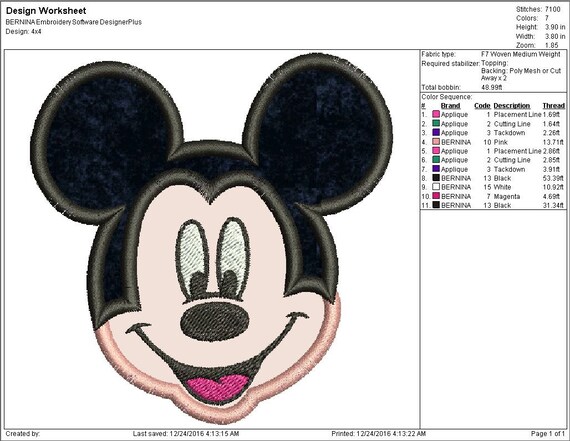The width and height of the screenshot is (570, 441).
Task: Click 'BERNINA Embroidery Software DesignerPlus' text
Action: (73, 22)
